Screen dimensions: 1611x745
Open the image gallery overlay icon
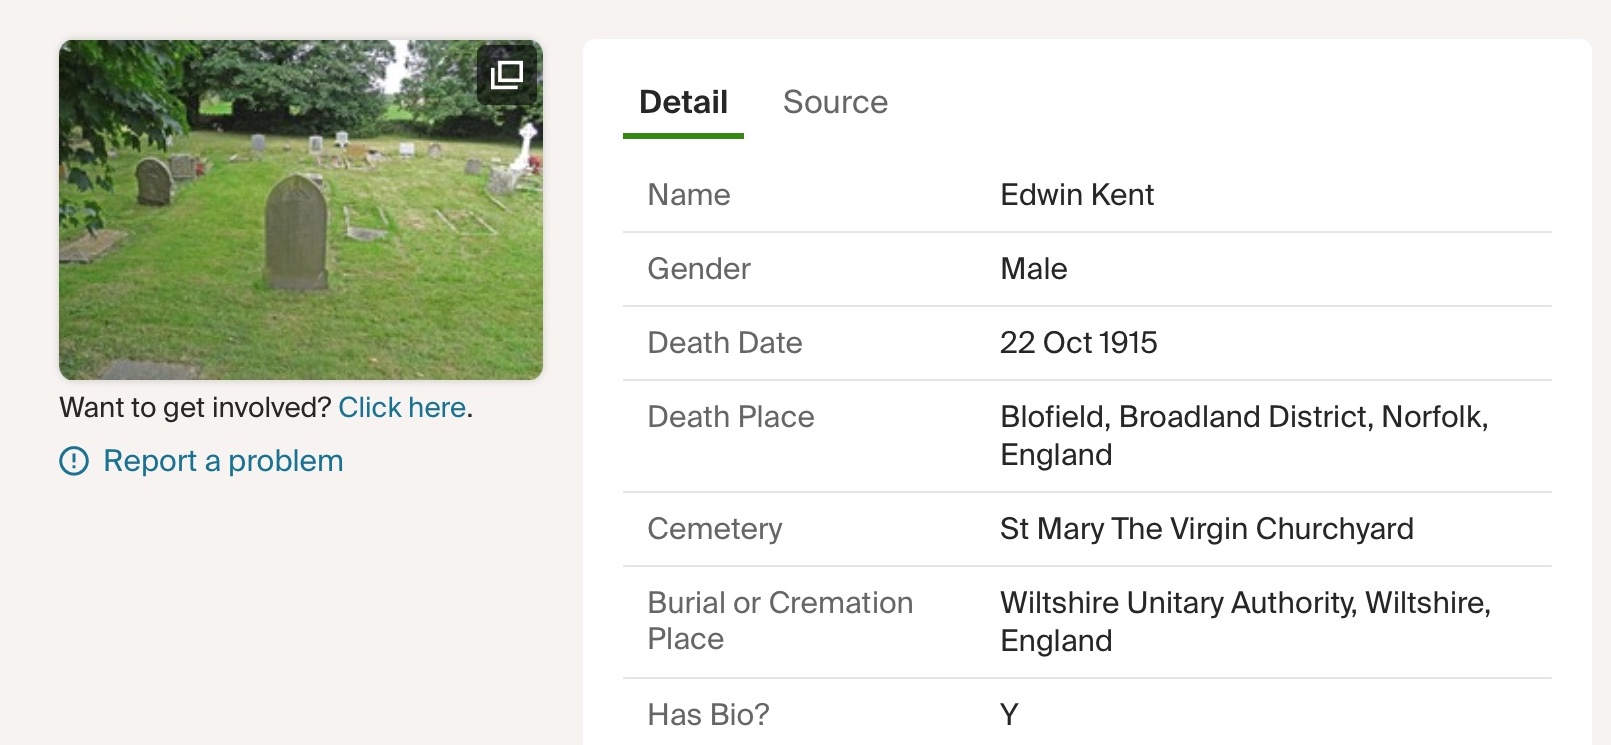click(x=507, y=74)
